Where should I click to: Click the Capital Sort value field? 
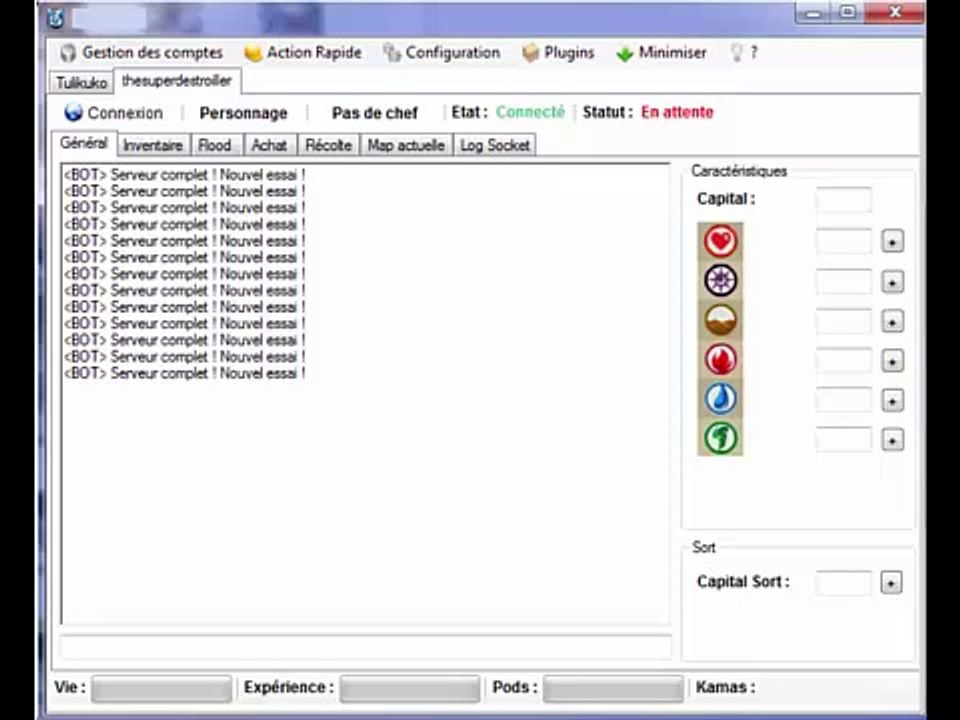pyautogui.click(x=844, y=583)
